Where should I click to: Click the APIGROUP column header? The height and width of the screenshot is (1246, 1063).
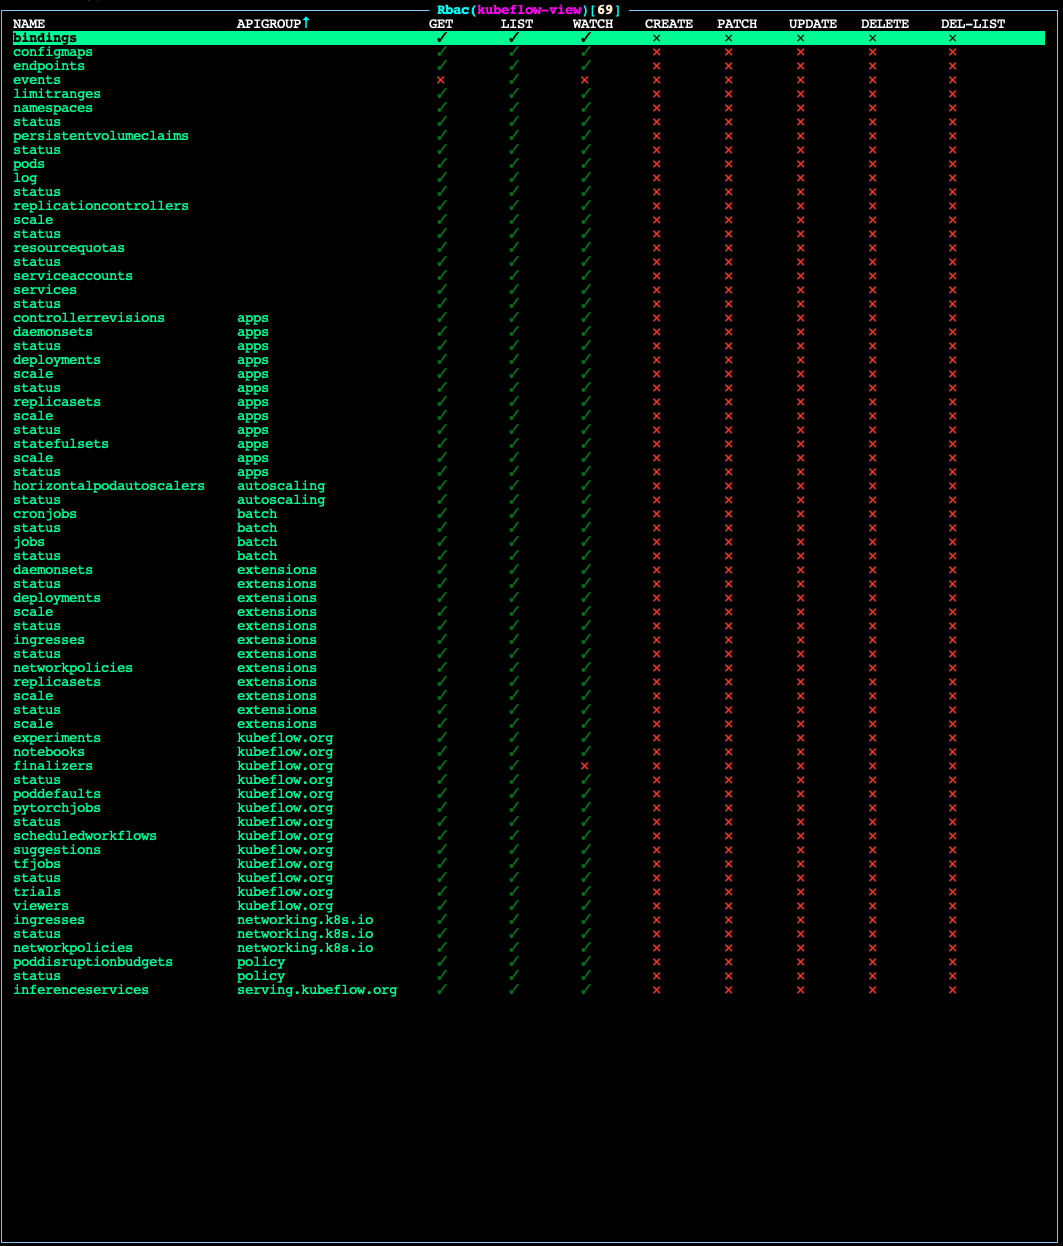[269, 24]
